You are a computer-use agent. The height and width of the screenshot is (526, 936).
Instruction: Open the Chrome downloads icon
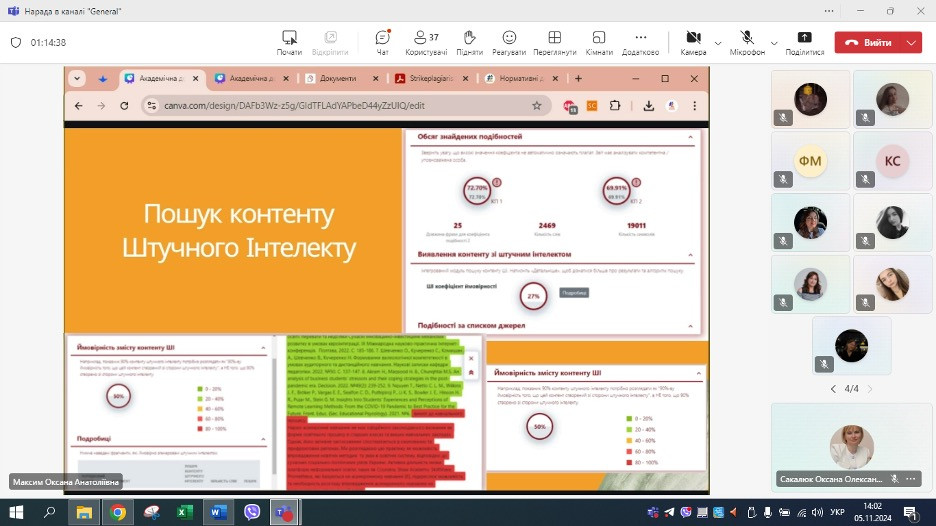pos(649,106)
